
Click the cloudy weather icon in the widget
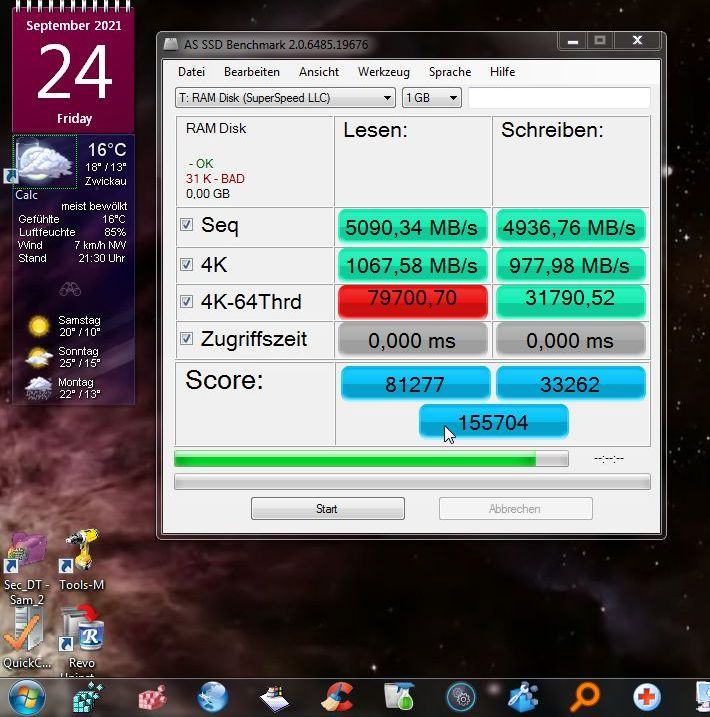point(44,161)
